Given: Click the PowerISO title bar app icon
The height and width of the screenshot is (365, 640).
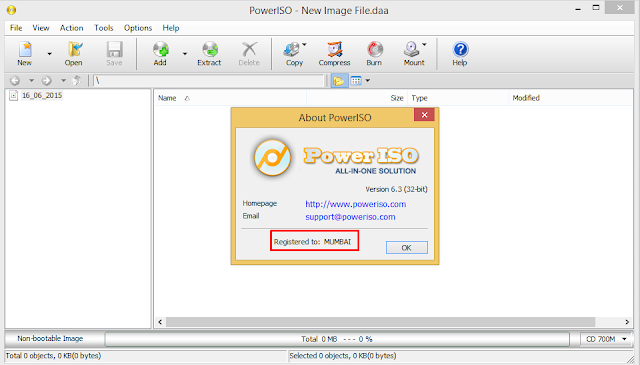Looking at the screenshot, I should [x=11, y=10].
